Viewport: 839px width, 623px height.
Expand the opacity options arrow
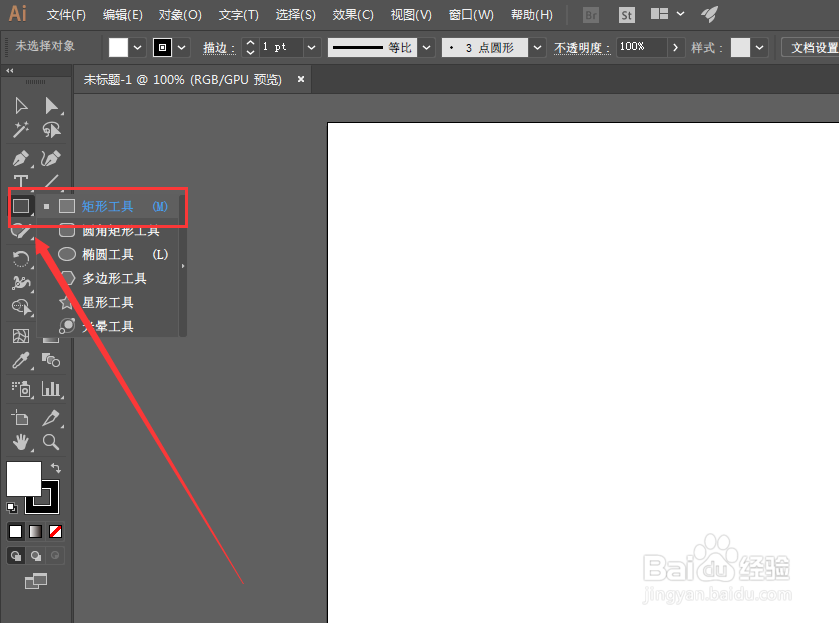[x=676, y=48]
